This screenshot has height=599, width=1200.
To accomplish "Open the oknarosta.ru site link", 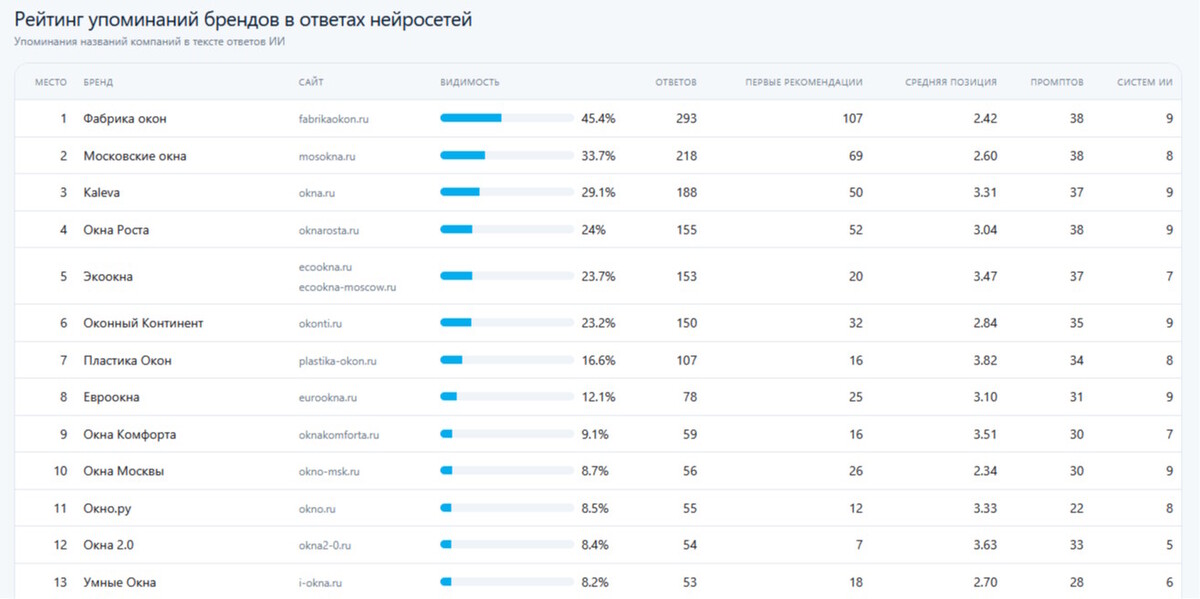I will (x=328, y=230).
